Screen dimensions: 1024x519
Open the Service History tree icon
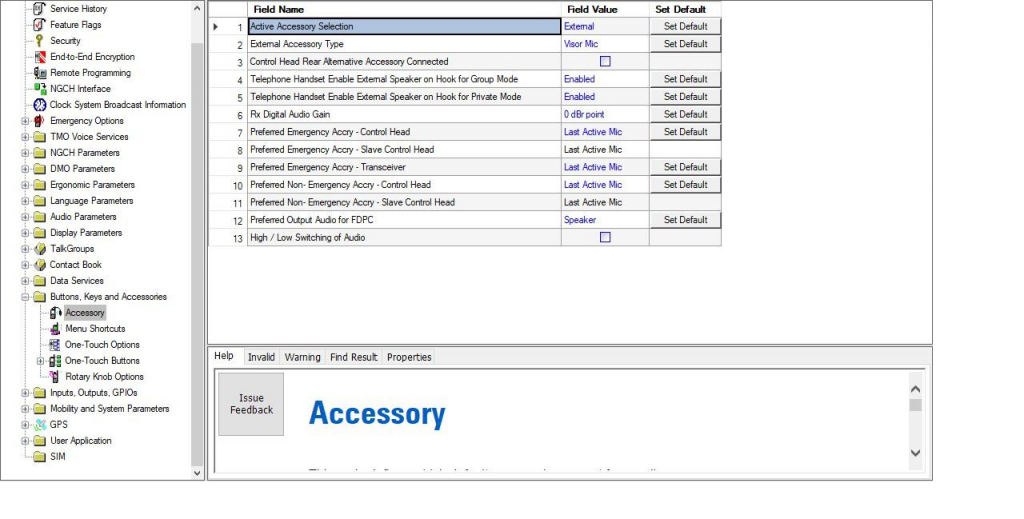pyautogui.click(x=39, y=8)
